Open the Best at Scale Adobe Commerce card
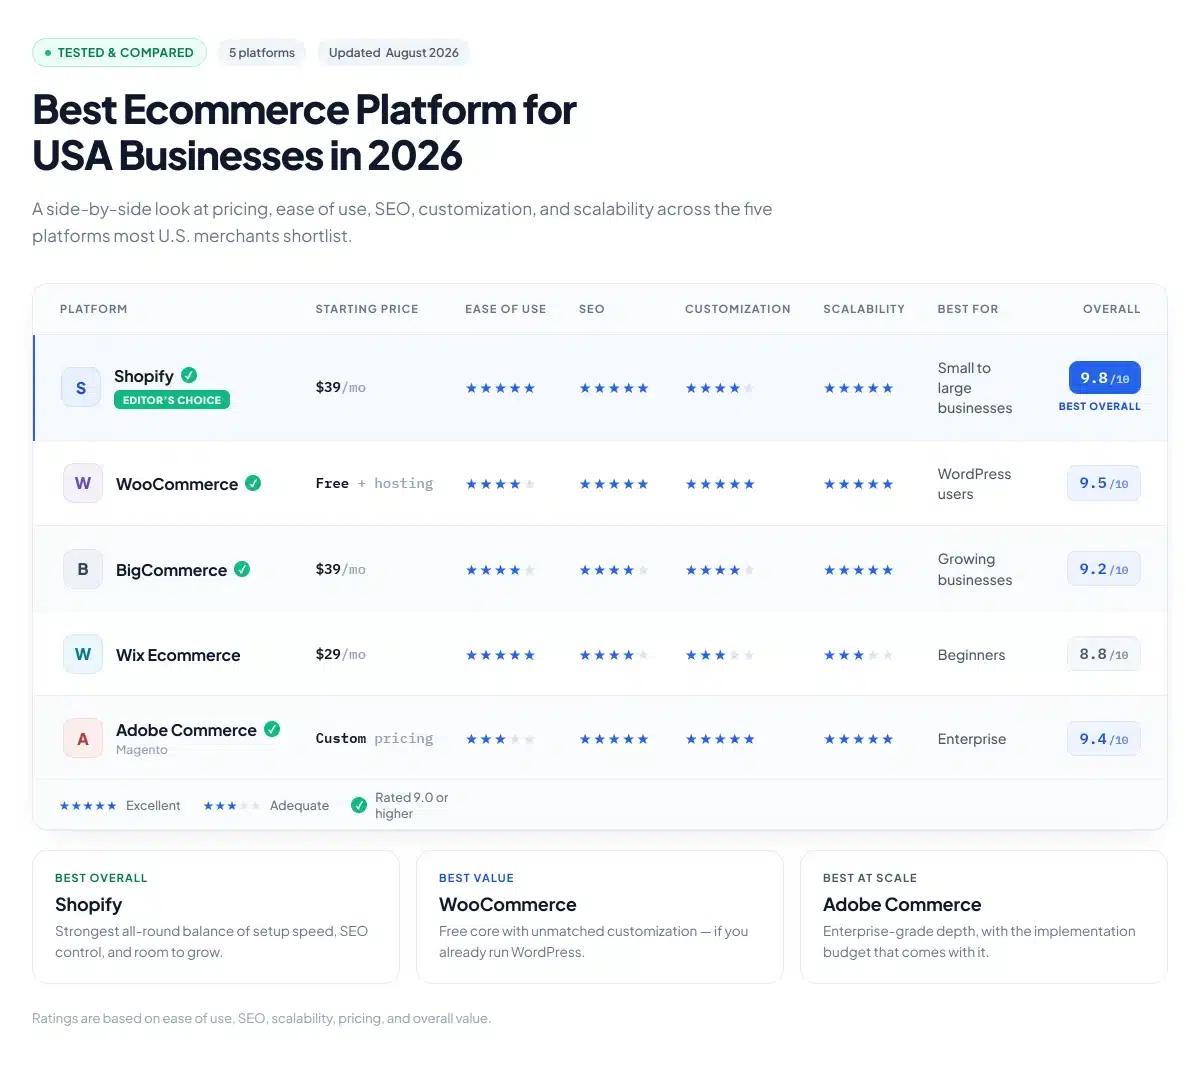Screen dimensions: 1200x1076 tap(984, 917)
